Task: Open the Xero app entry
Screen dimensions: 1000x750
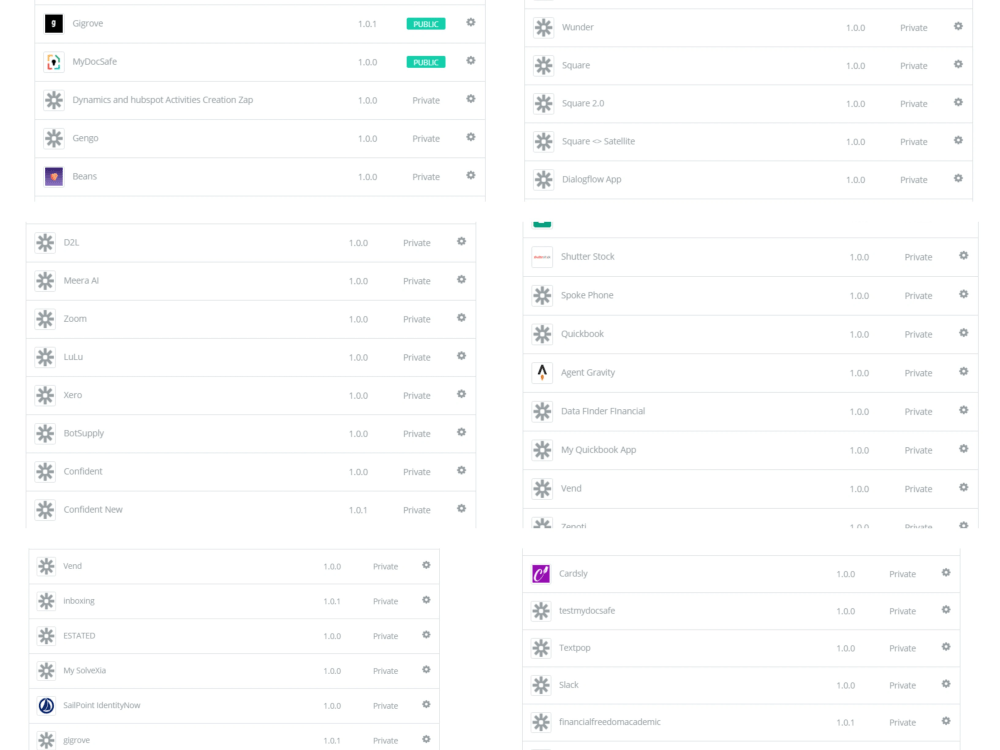Action: click(73, 395)
